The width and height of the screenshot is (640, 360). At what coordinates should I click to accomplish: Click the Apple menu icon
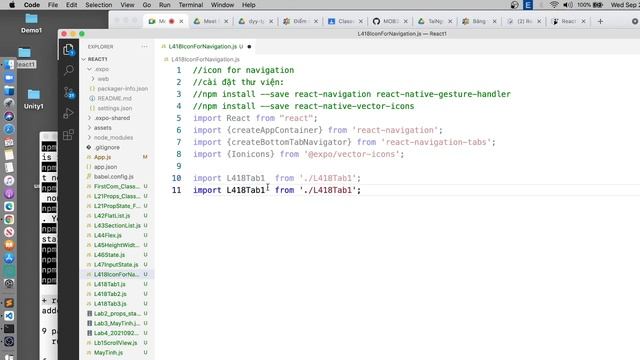click(x=12, y=5)
